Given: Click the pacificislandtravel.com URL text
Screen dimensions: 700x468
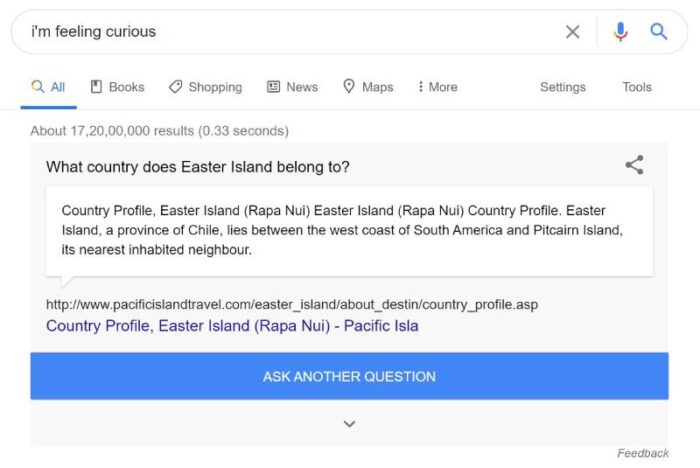Looking at the screenshot, I should click(292, 305).
